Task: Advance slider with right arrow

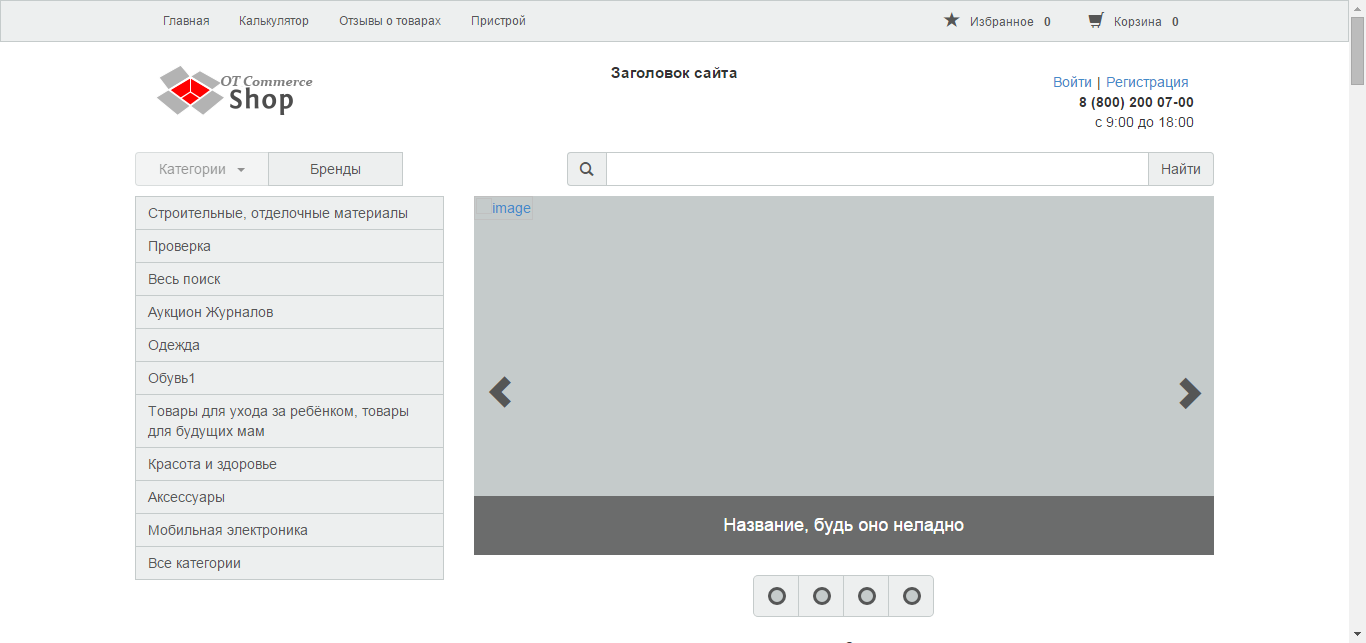Action: click(1189, 393)
